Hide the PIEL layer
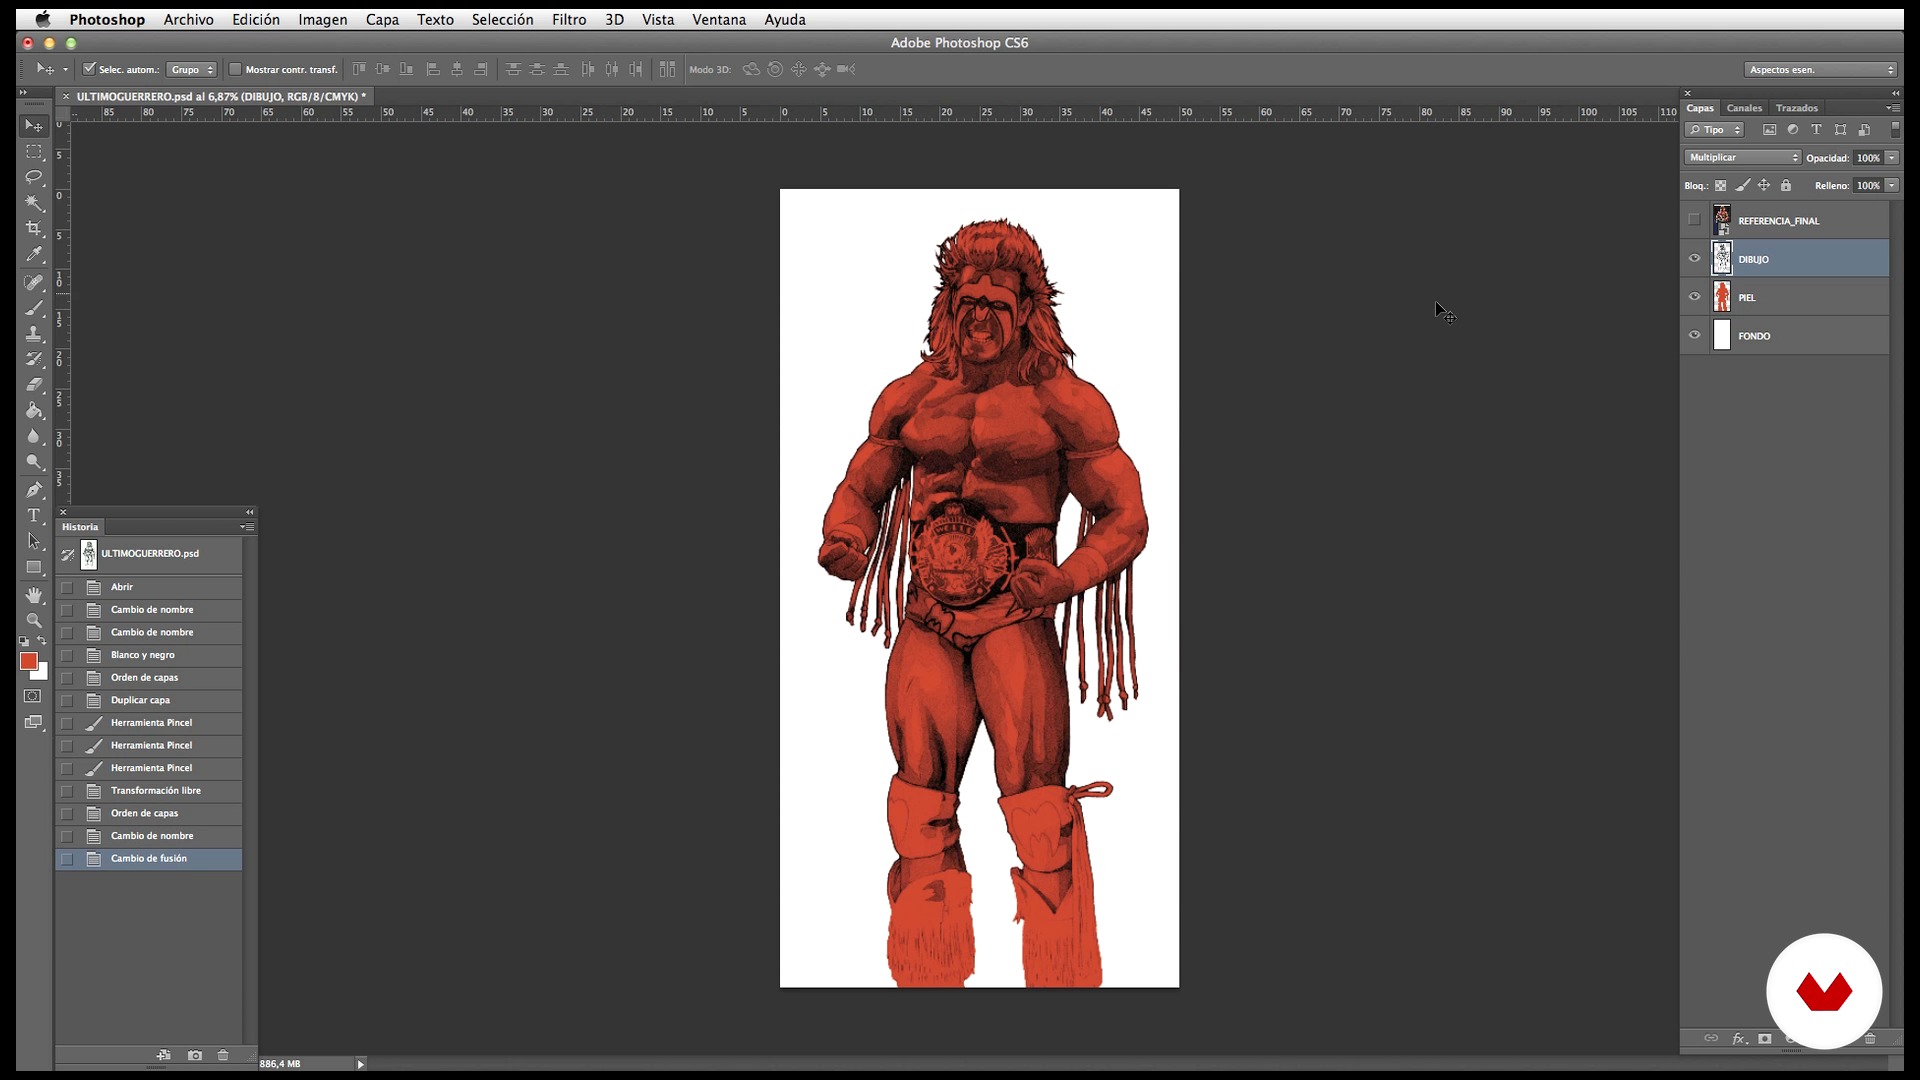This screenshot has height=1080, width=1920. click(x=1694, y=297)
